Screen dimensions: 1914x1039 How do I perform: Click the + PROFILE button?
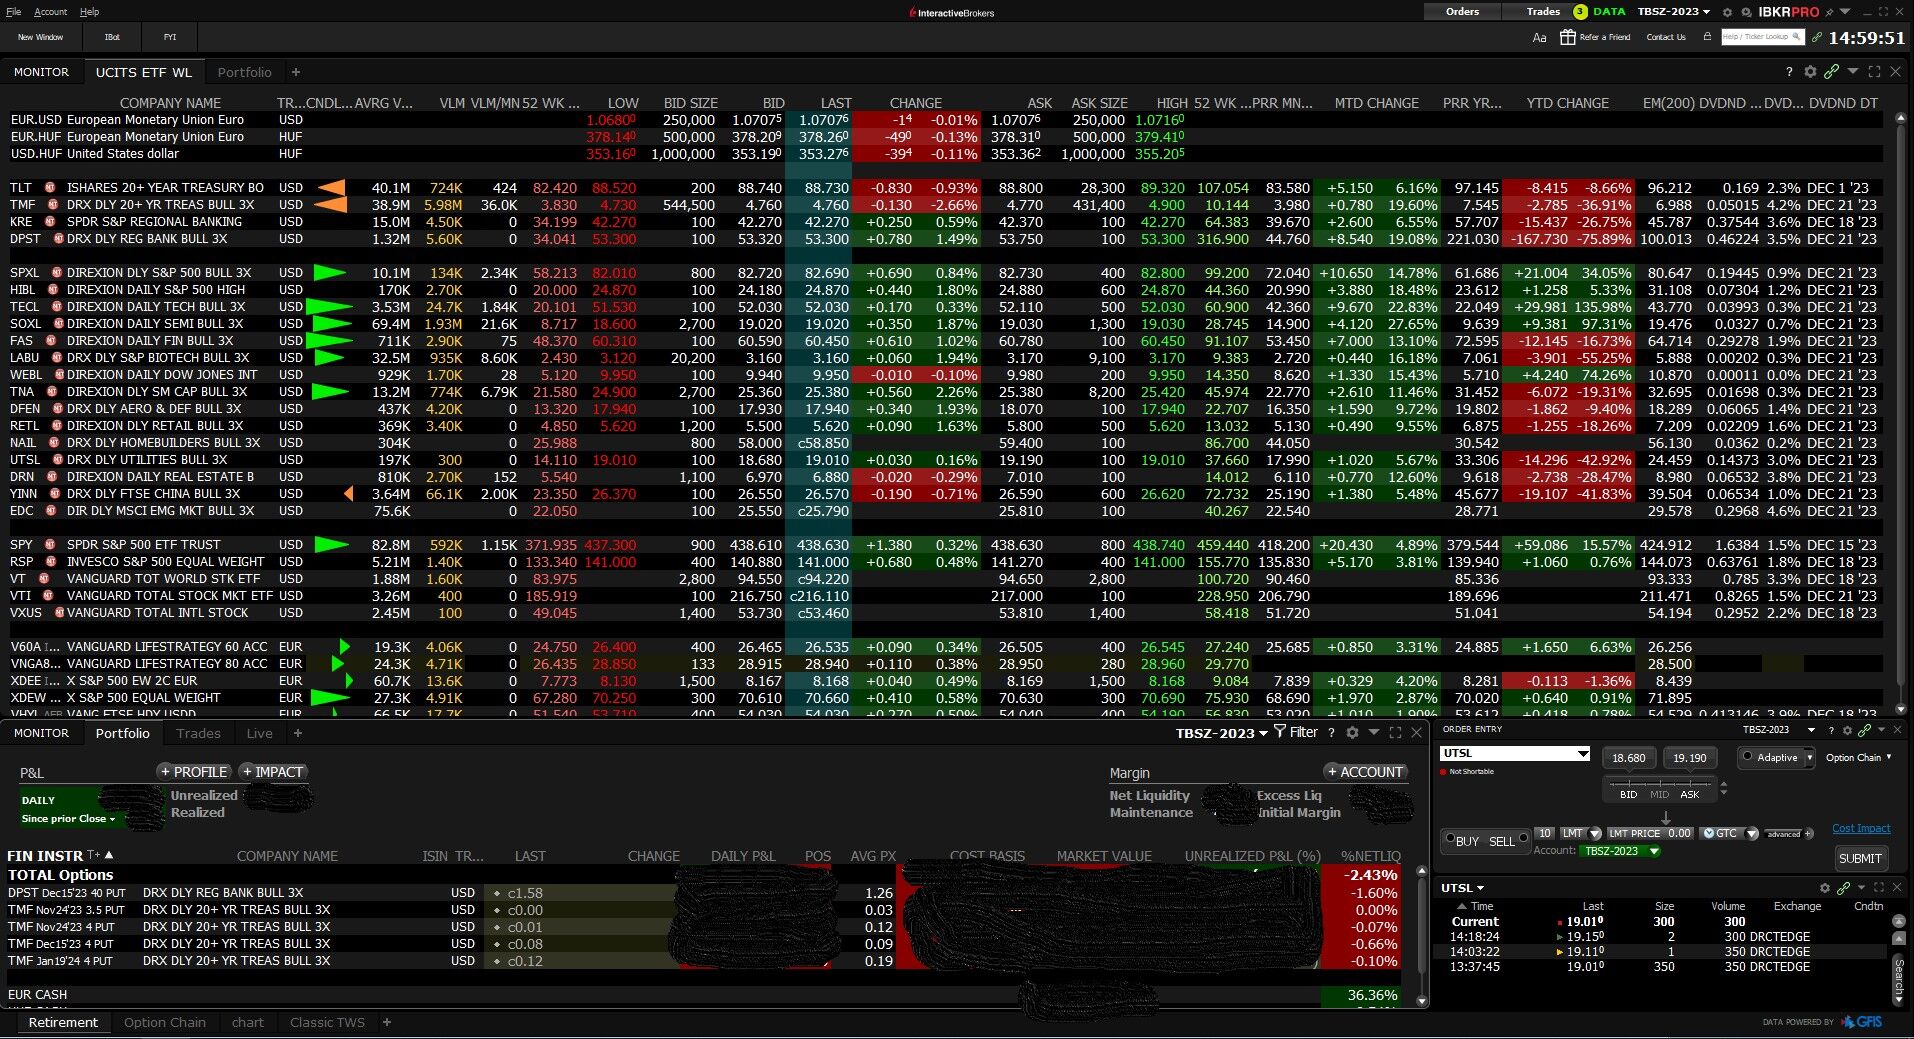[x=195, y=772]
